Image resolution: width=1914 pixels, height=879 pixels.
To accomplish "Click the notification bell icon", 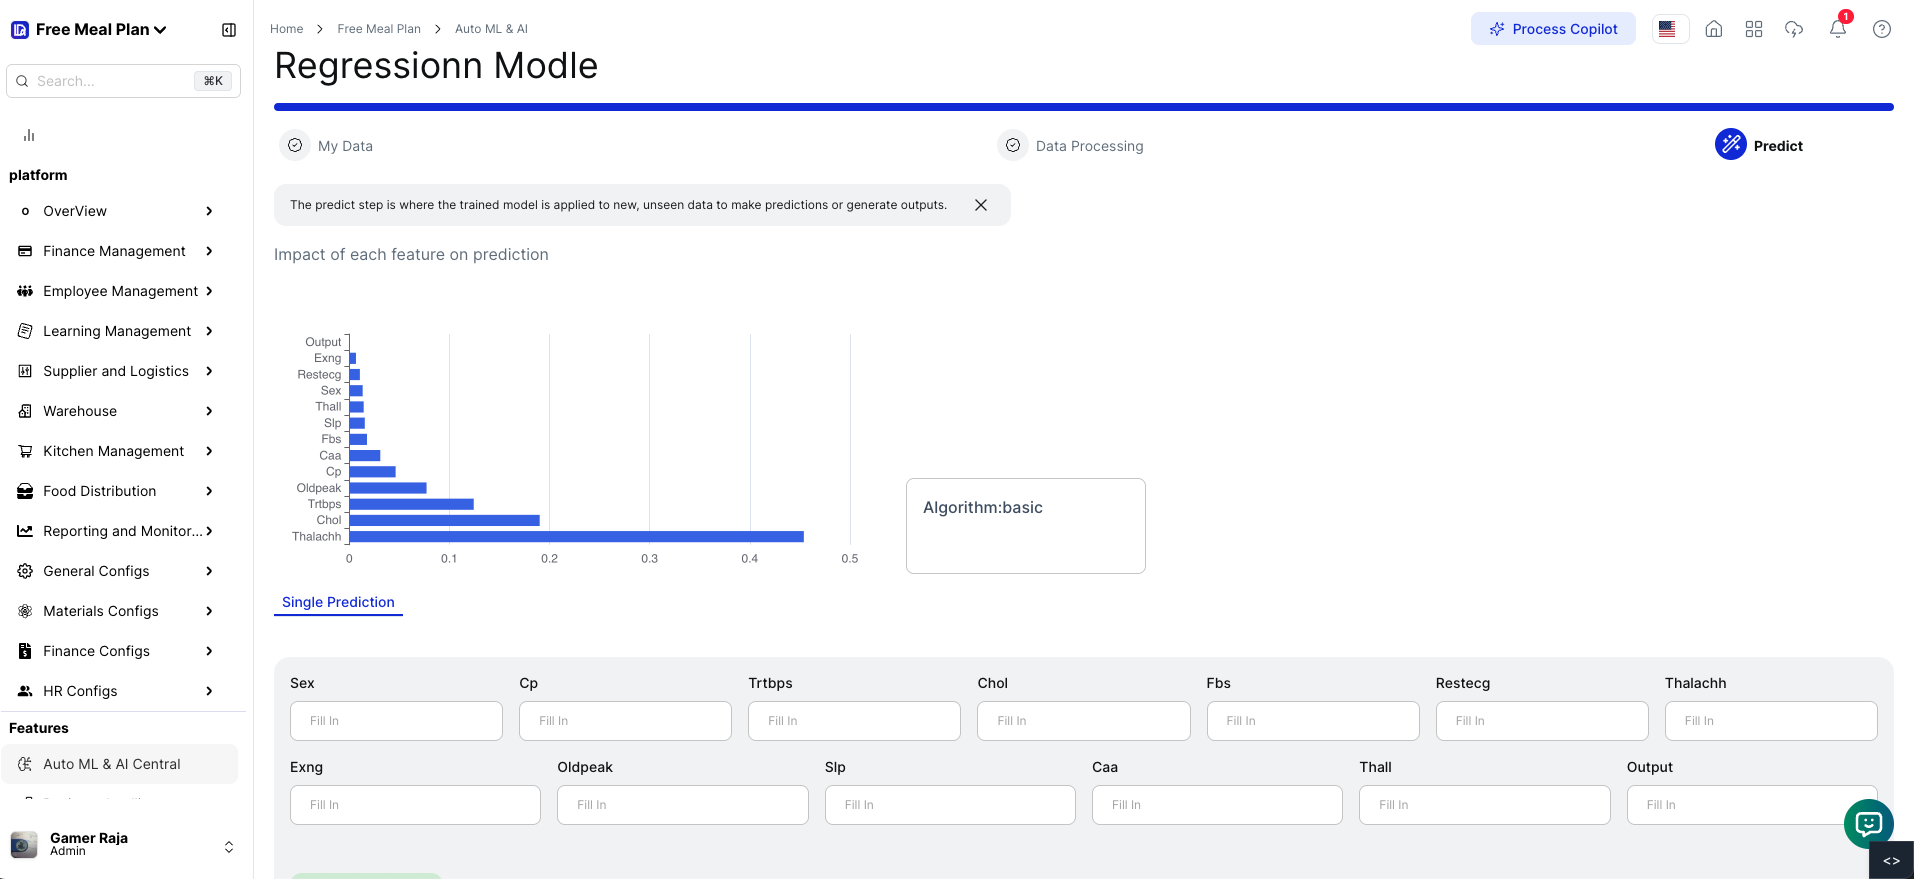I will (x=1837, y=29).
